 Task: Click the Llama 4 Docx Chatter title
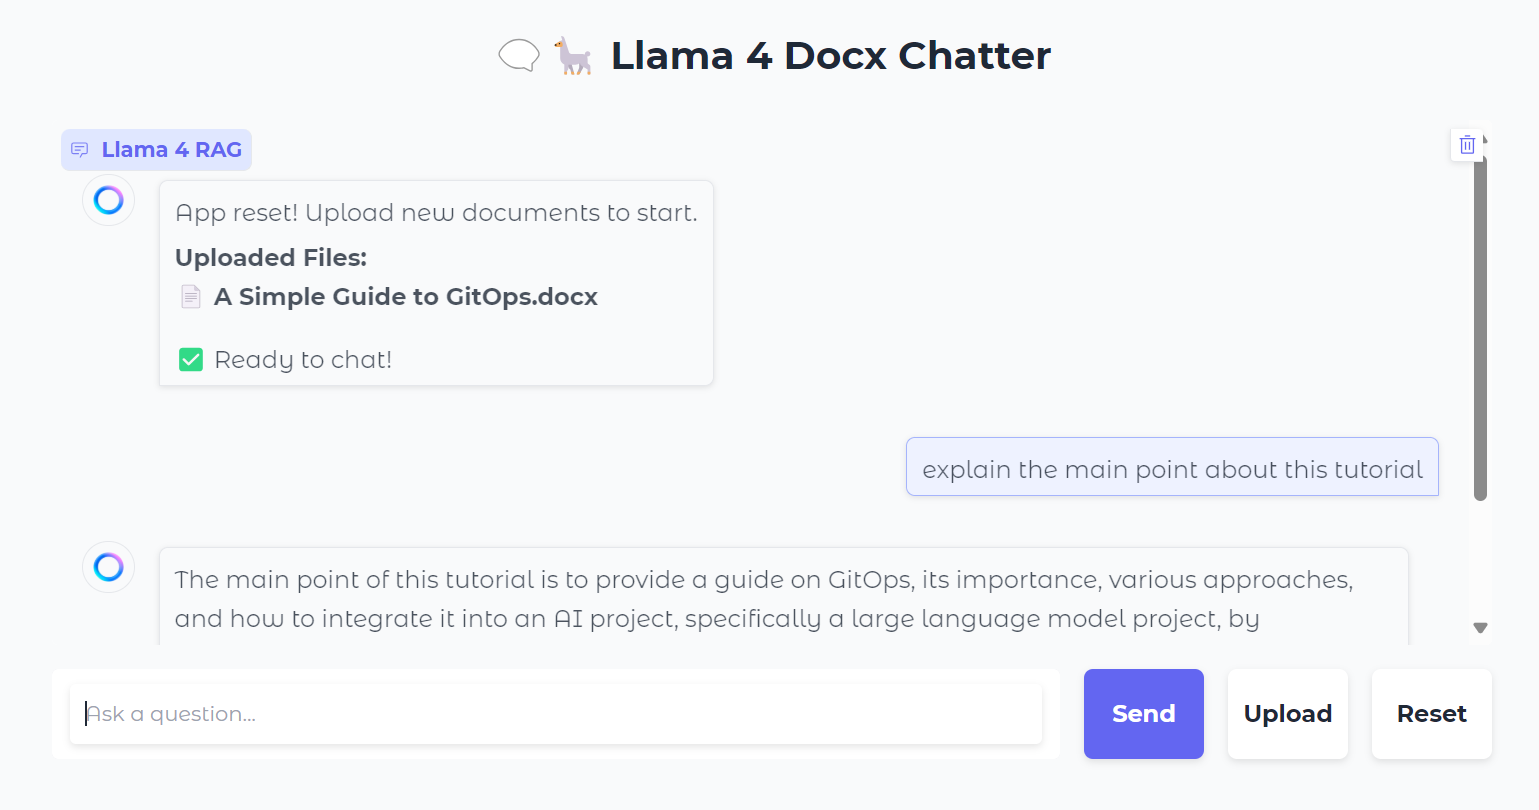[831, 56]
